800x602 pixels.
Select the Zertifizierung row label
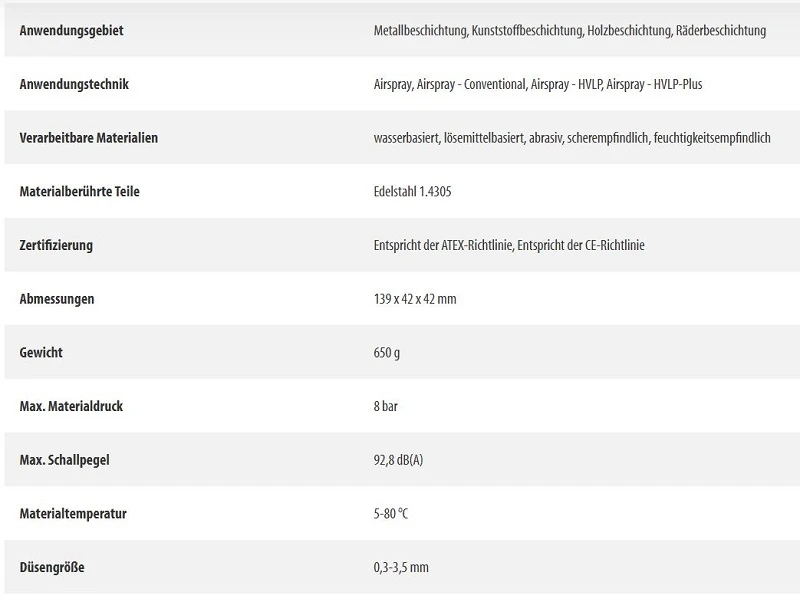tap(56, 245)
